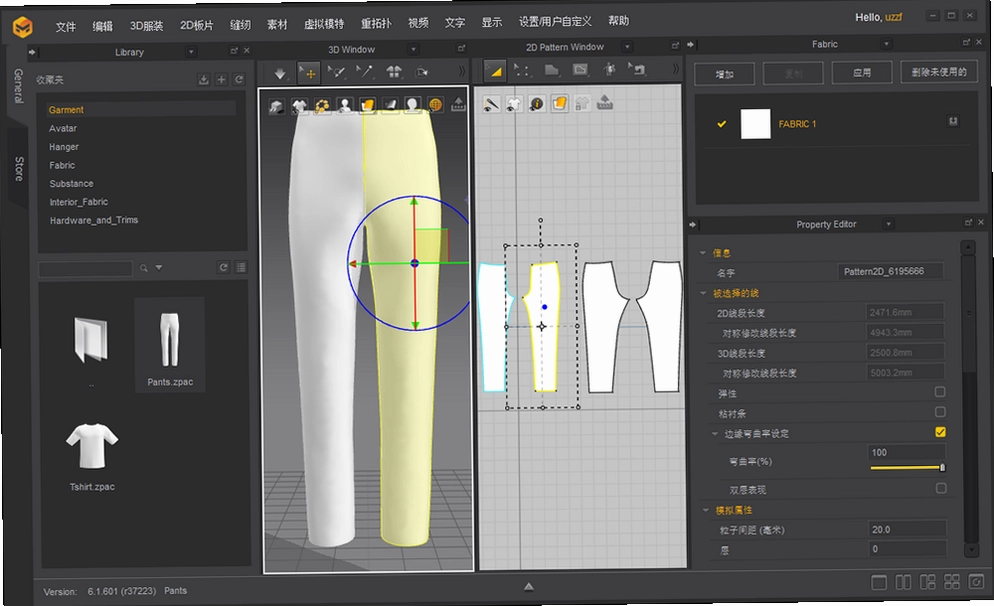Toggle garment visibility in 3D view

coord(300,106)
